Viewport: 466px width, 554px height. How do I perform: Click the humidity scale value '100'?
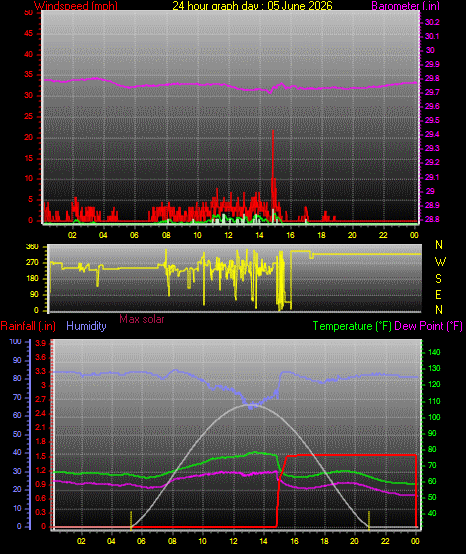(x=15, y=341)
